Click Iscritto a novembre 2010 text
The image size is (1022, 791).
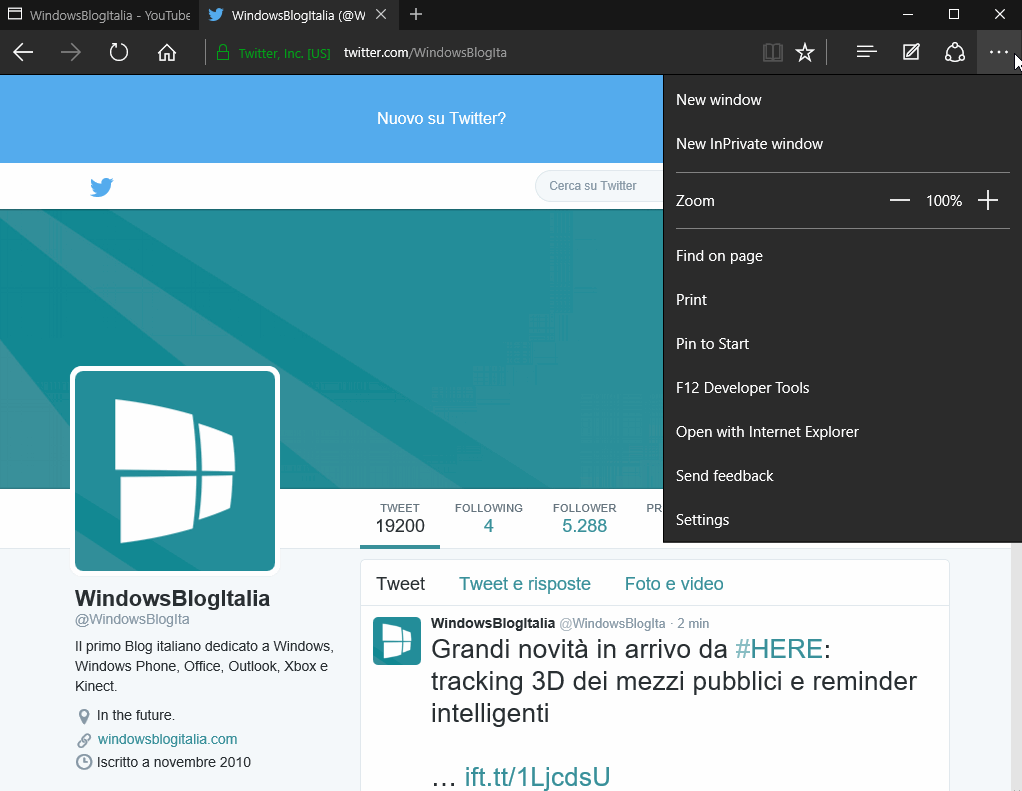(173, 762)
